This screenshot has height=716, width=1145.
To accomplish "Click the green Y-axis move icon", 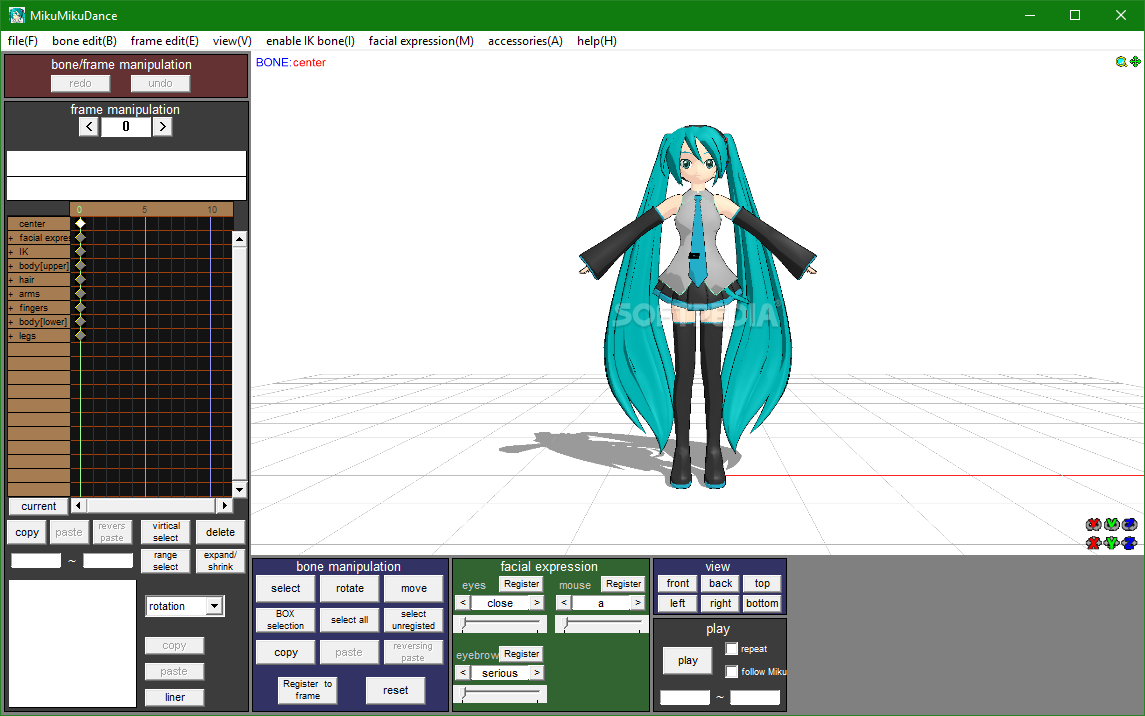I will point(1111,542).
